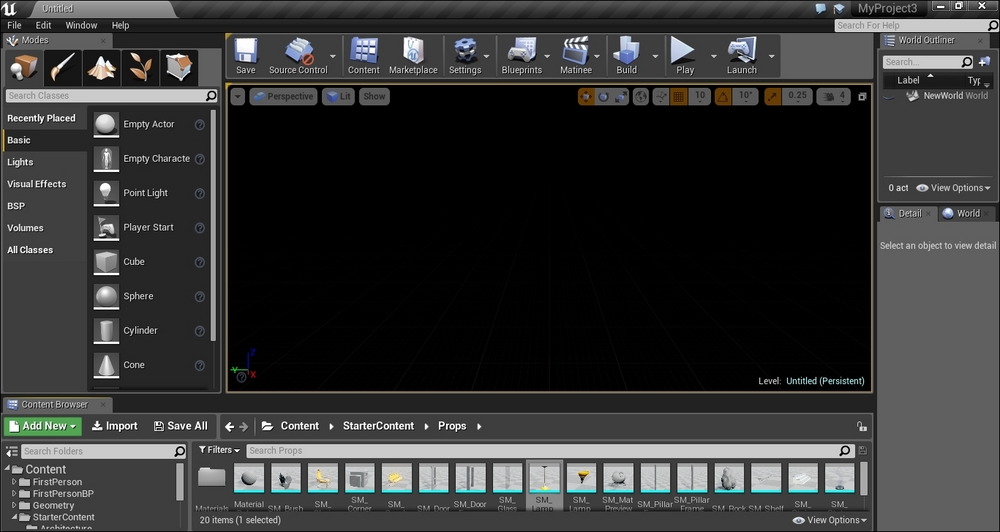The width and height of the screenshot is (1000, 532).
Task: Click the green Add New button
Action: tap(43, 426)
